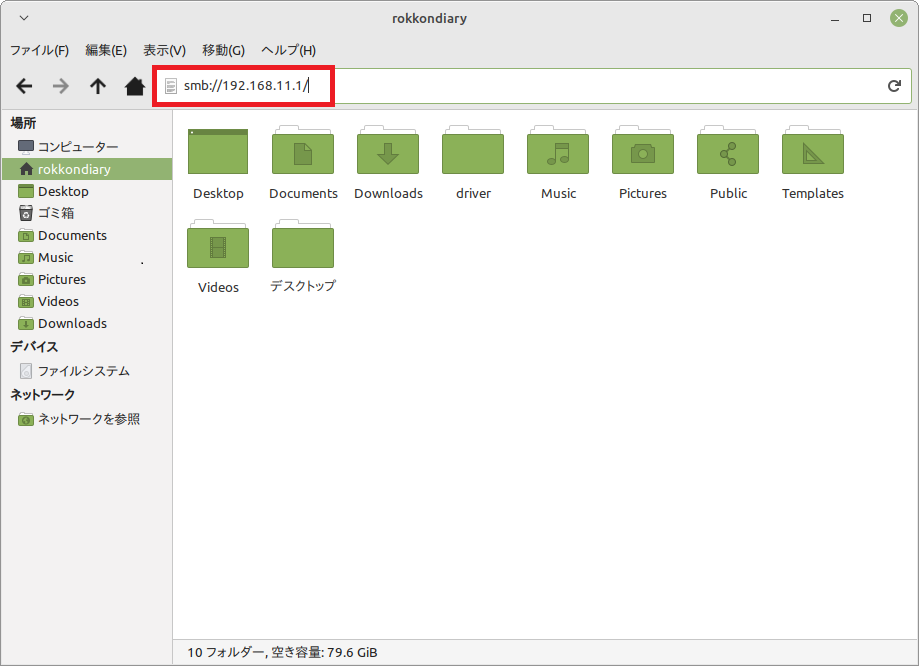The height and width of the screenshot is (666, 919).
Task: Collapse the デバイス sidebar section header
Action: 34,347
